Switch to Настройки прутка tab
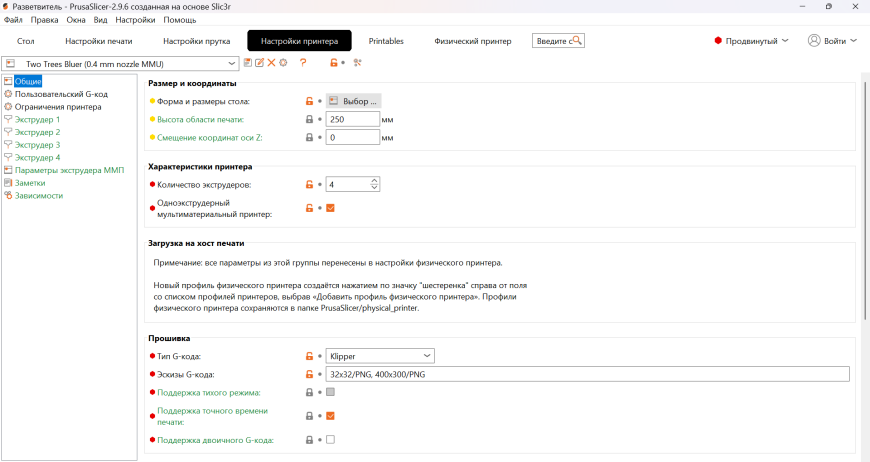 [x=196, y=41]
